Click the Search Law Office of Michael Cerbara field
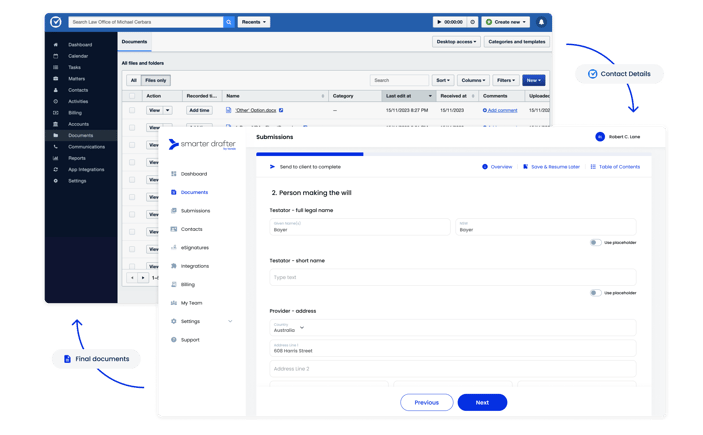The height and width of the screenshot is (435, 703). point(146,22)
